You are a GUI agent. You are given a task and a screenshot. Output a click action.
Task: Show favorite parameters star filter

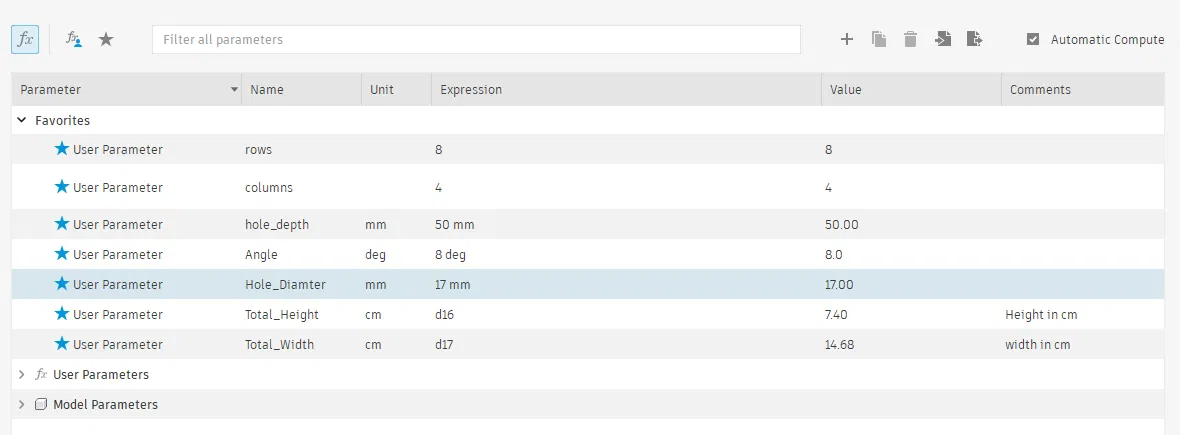tap(106, 39)
